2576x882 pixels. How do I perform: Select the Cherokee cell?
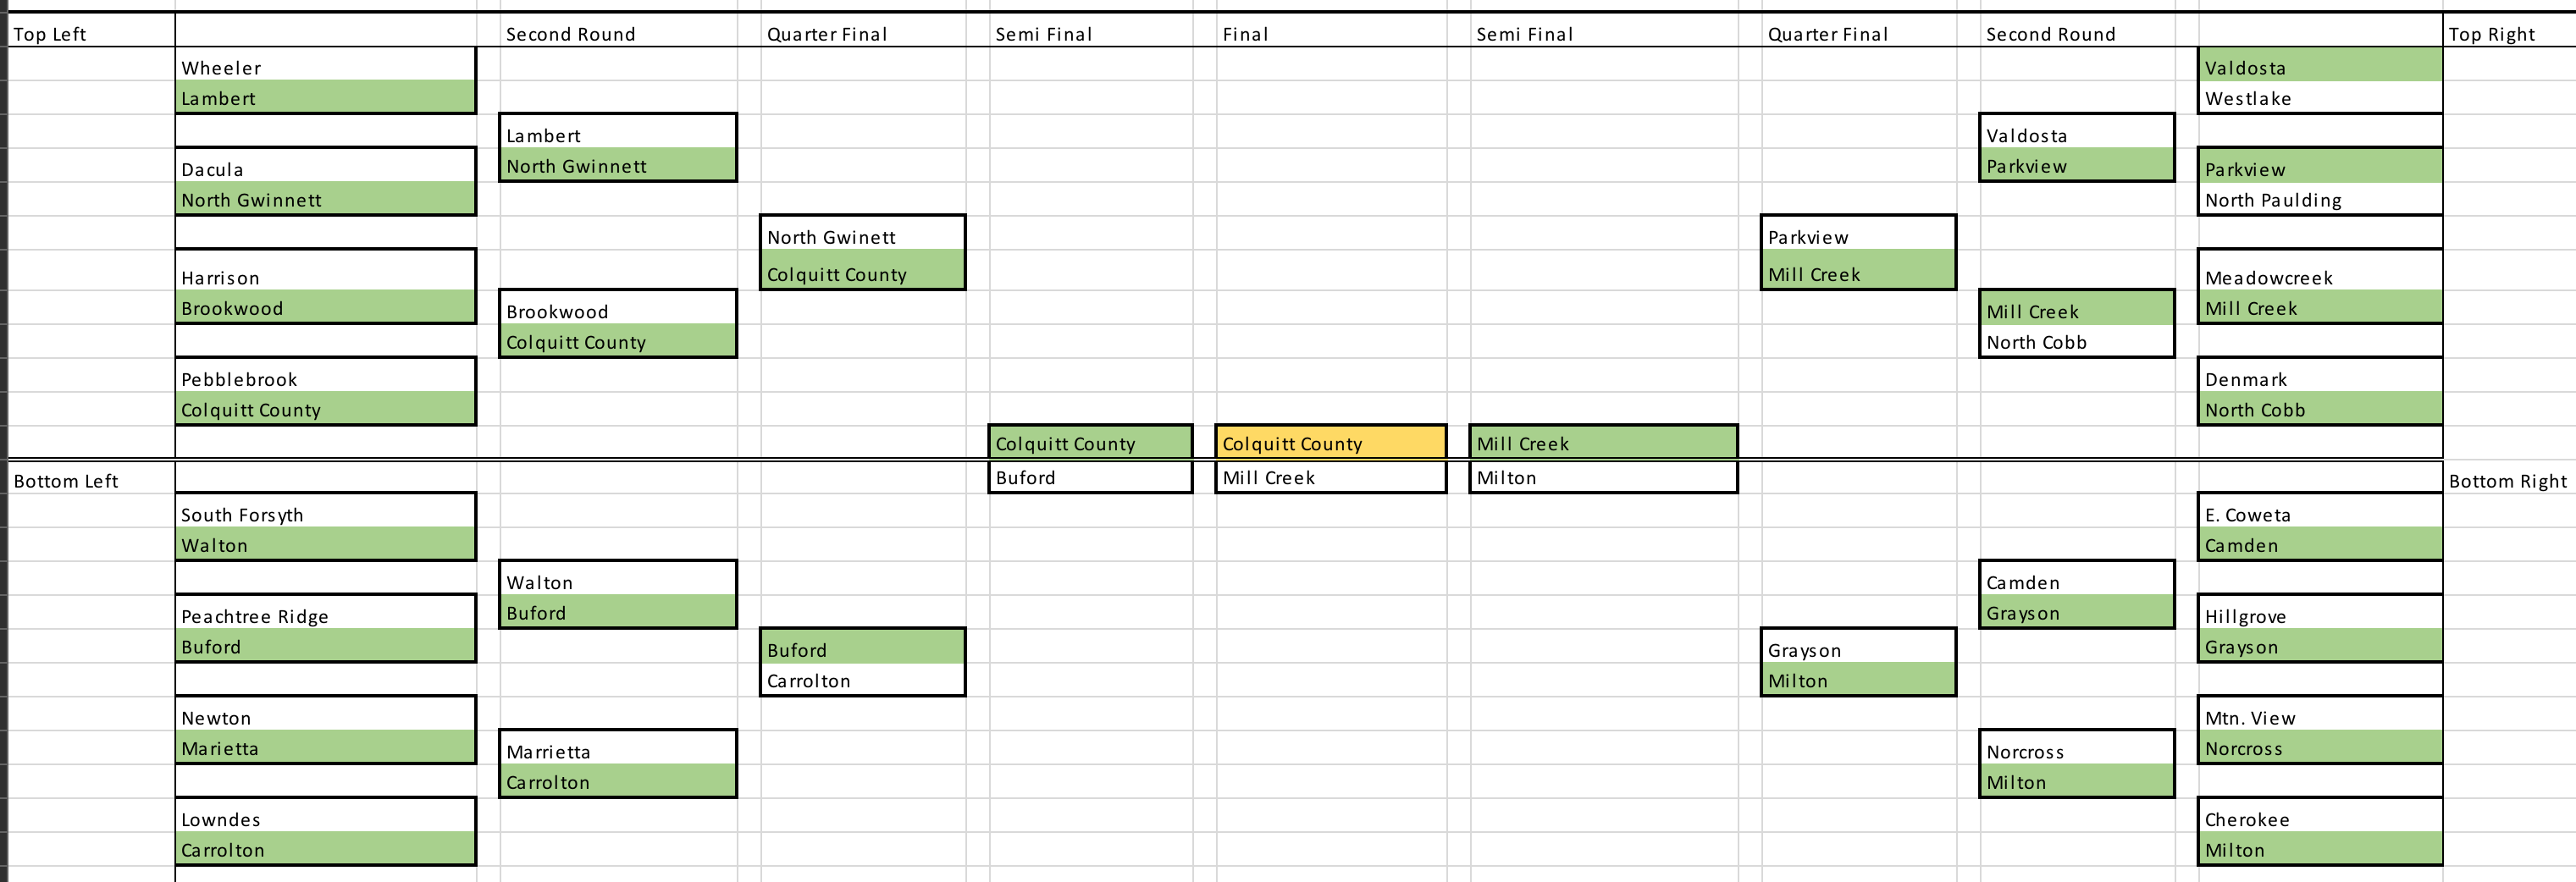point(2319,819)
